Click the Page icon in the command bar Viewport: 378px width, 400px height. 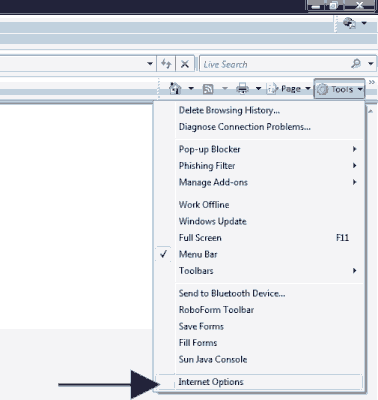tap(272, 89)
